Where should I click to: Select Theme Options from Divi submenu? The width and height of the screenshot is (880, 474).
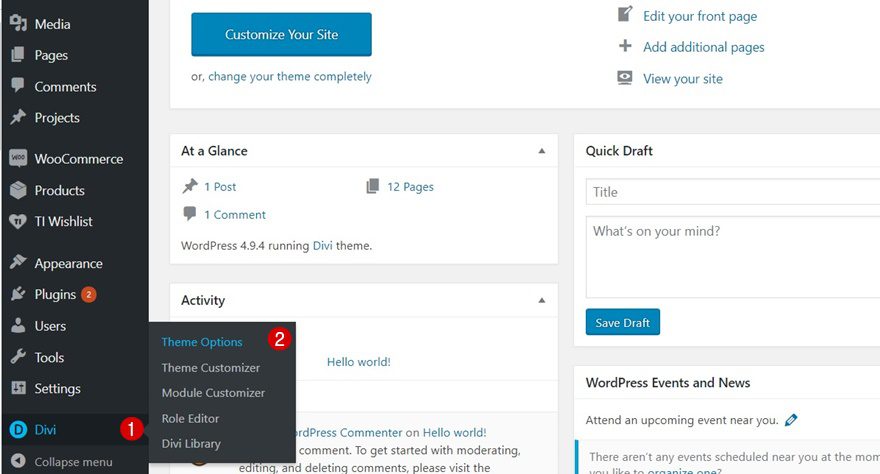[x=202, y=342]
